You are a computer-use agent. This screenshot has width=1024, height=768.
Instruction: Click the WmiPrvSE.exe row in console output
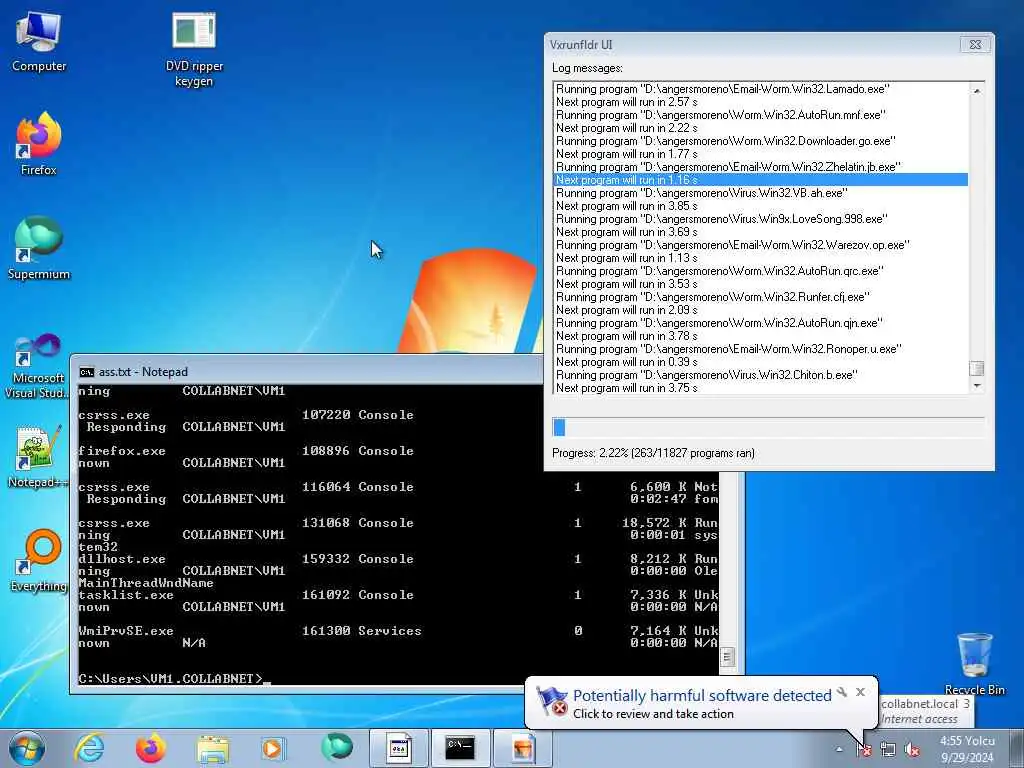point(398,631)
